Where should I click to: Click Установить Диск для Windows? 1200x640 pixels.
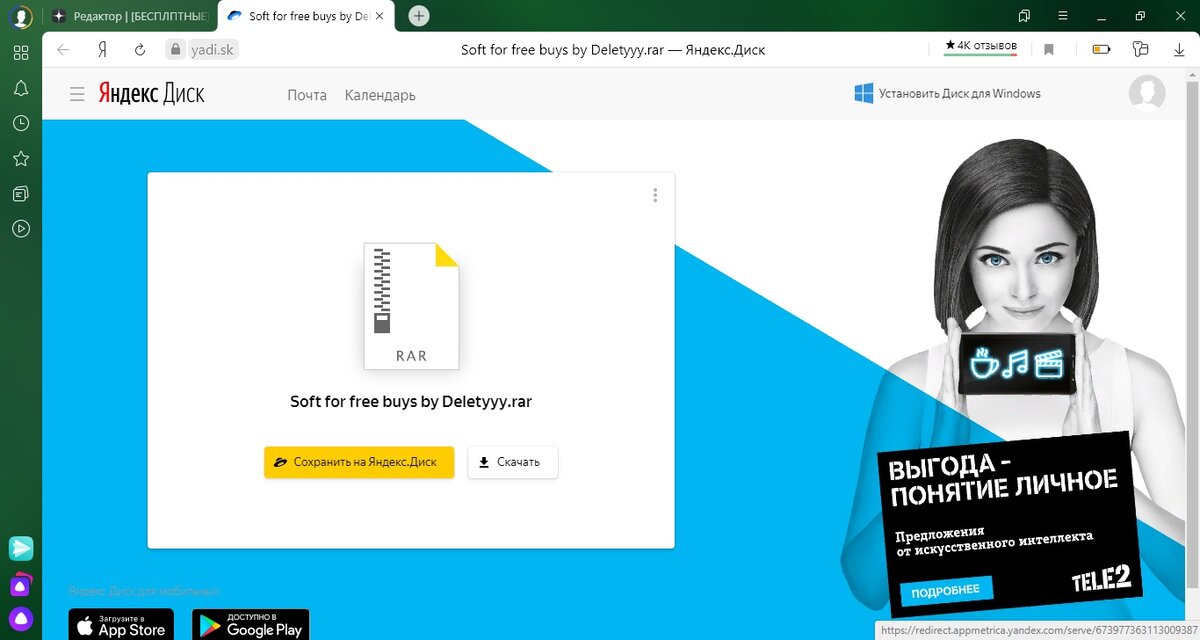947,93
